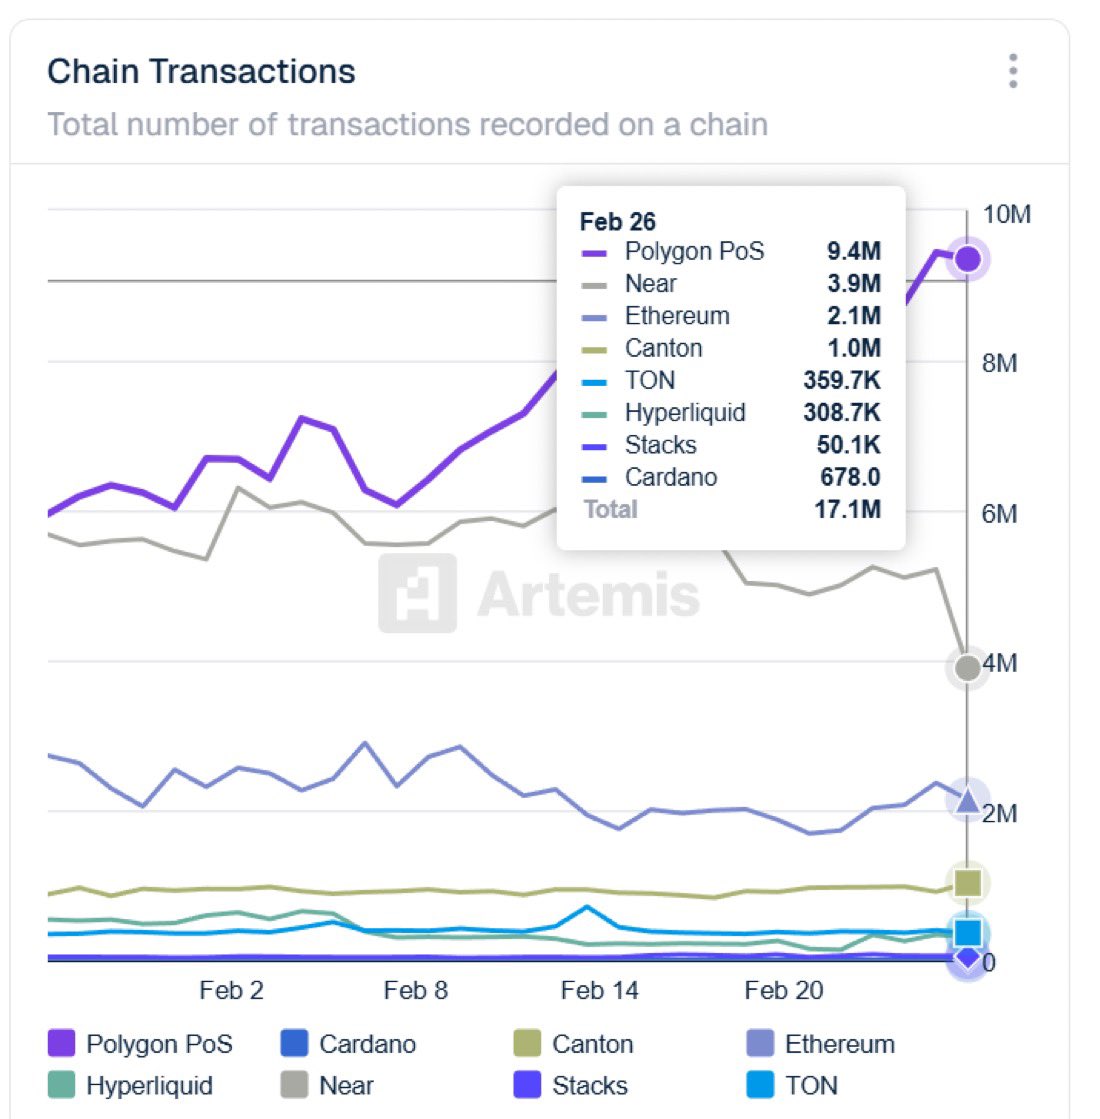
Task: Click the Feb 14 x-axis label
Action: pyautogui.click(x=599, y=991)
